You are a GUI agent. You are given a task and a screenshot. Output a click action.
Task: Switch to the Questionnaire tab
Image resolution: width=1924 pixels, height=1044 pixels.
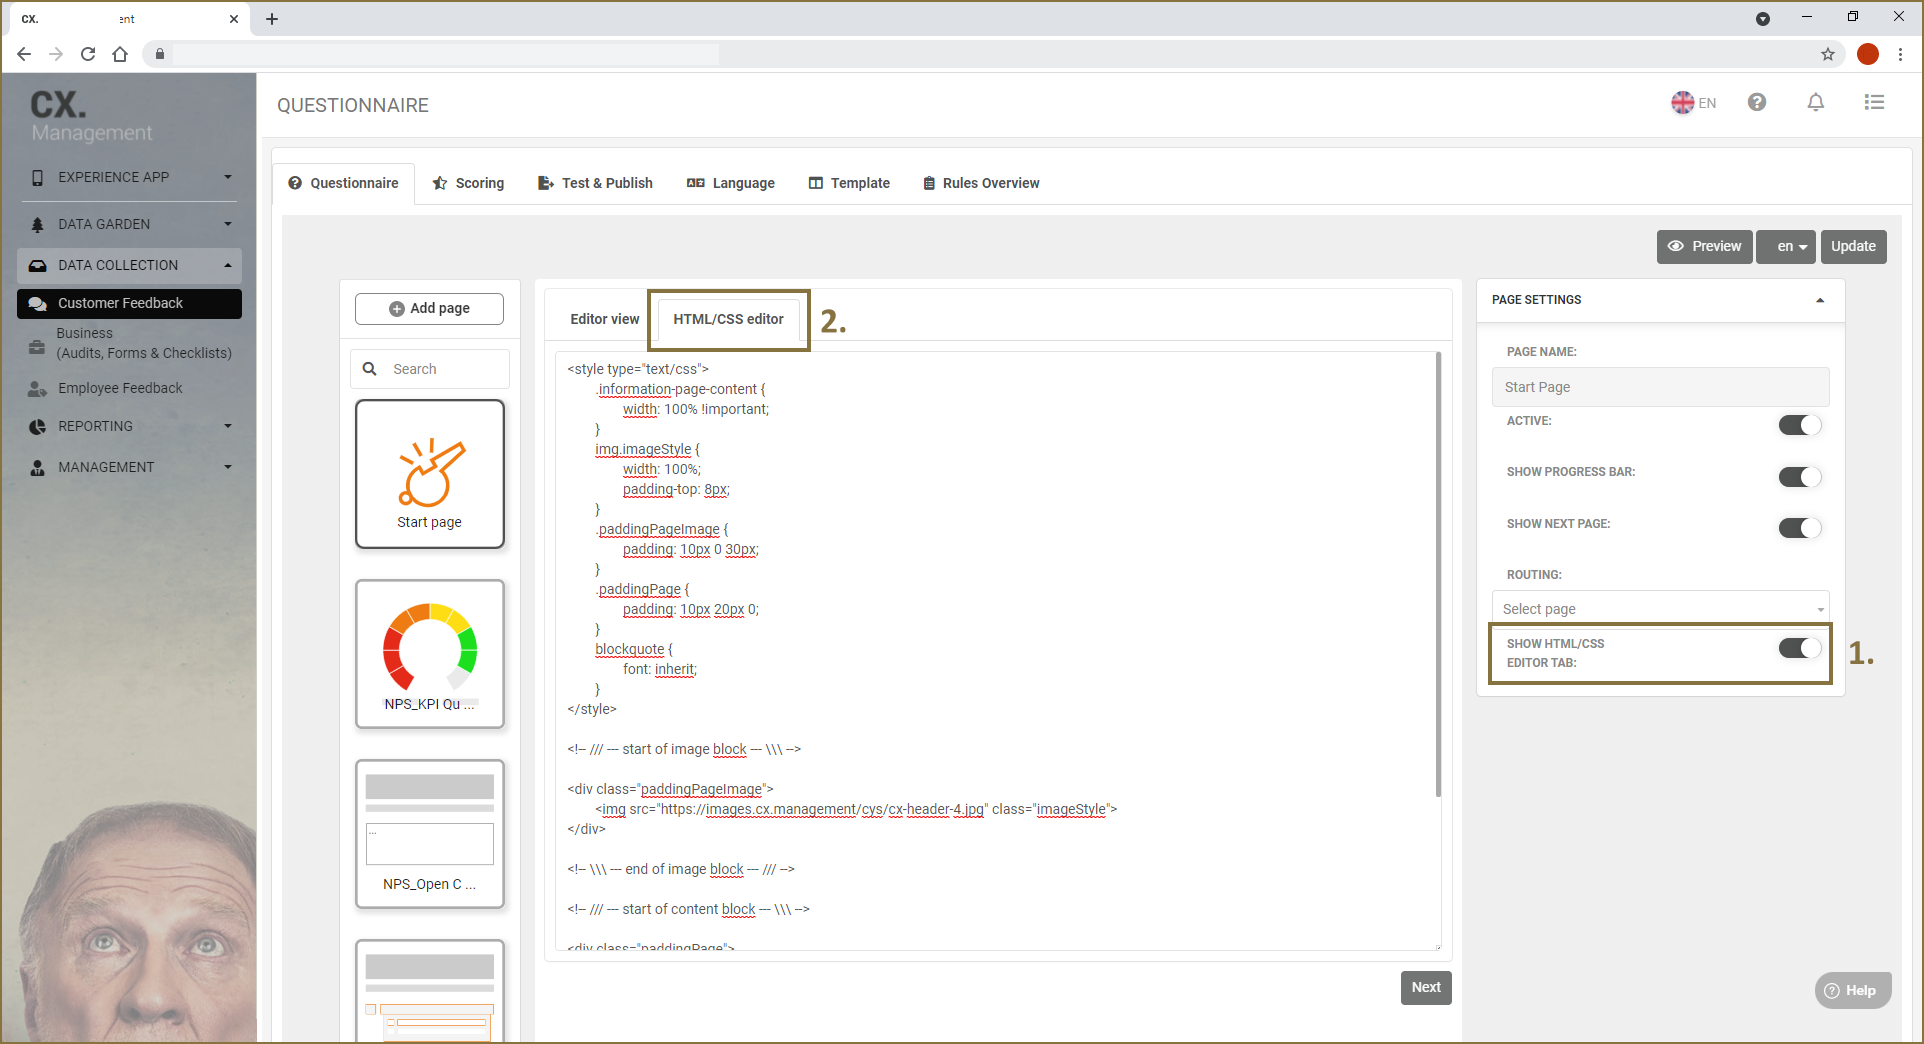(344, 183)
